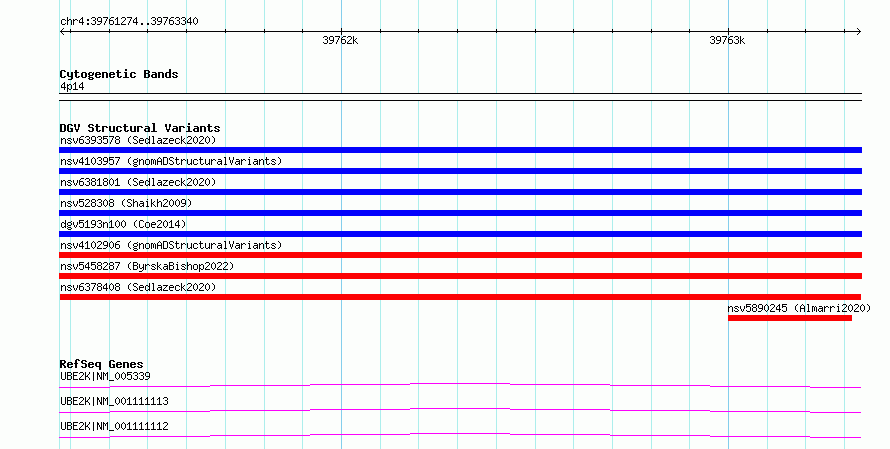Click the red bar under nsv6378408

[x=460, y=297]
